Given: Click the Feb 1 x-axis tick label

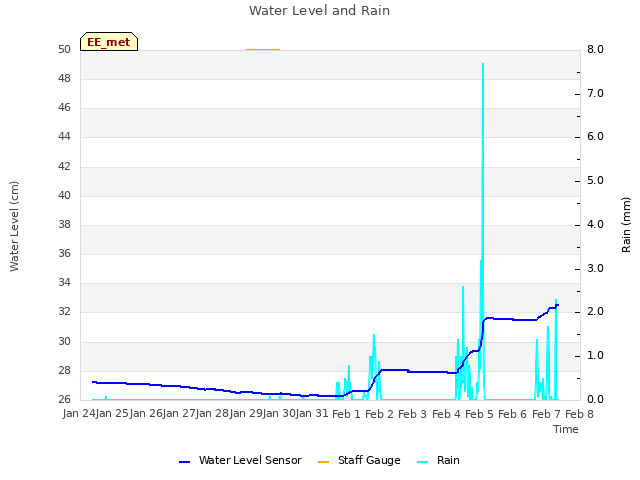Looking at the screenshot, I should [346, 414].
